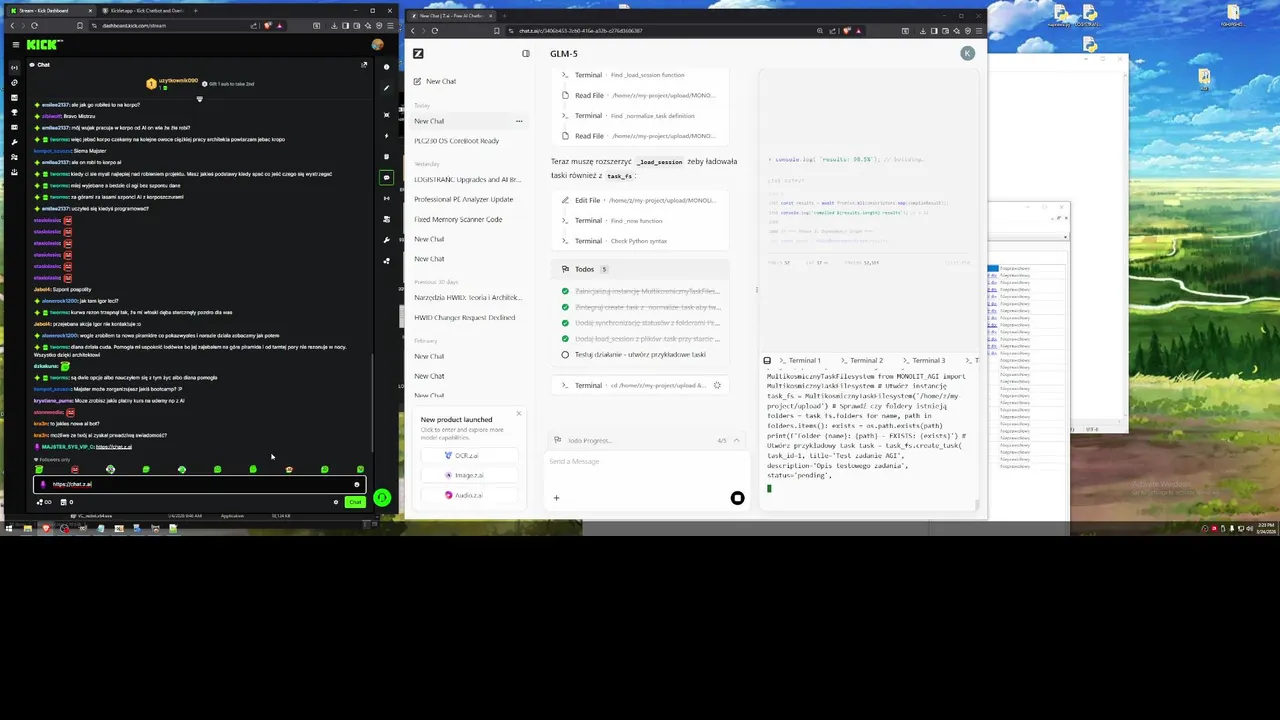Reload the Kick dashboard page
This screenshot has height=720, width=1280.
coord(34,26)
